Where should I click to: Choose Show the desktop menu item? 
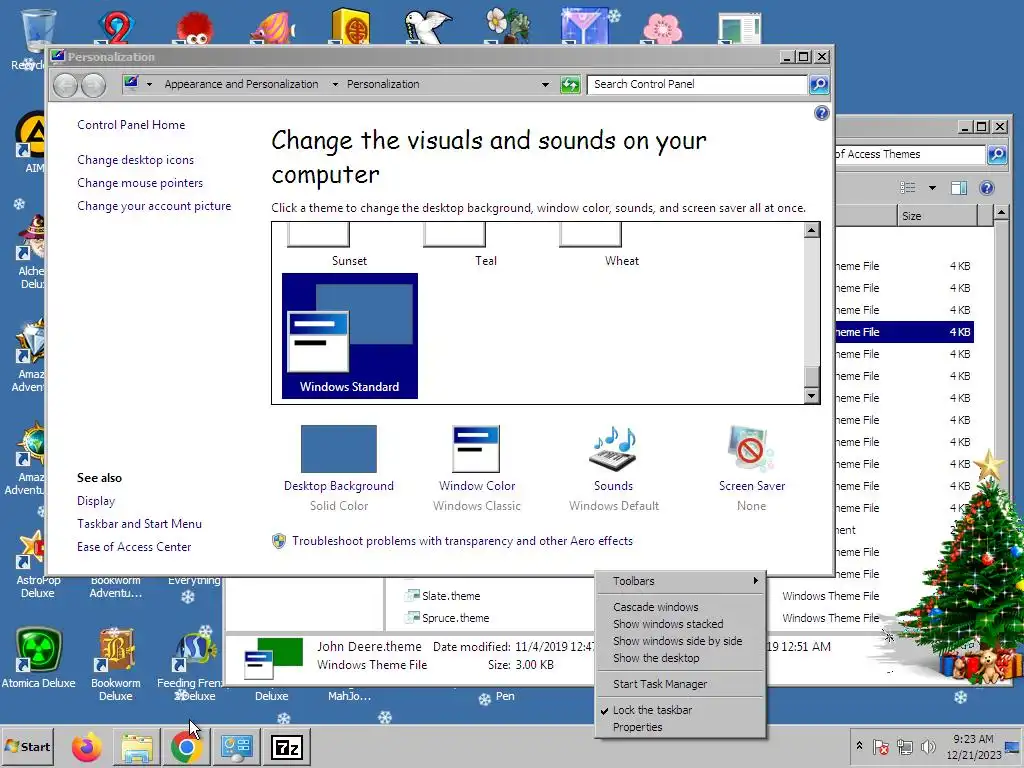pyautogui.click(x=680, y=658)
